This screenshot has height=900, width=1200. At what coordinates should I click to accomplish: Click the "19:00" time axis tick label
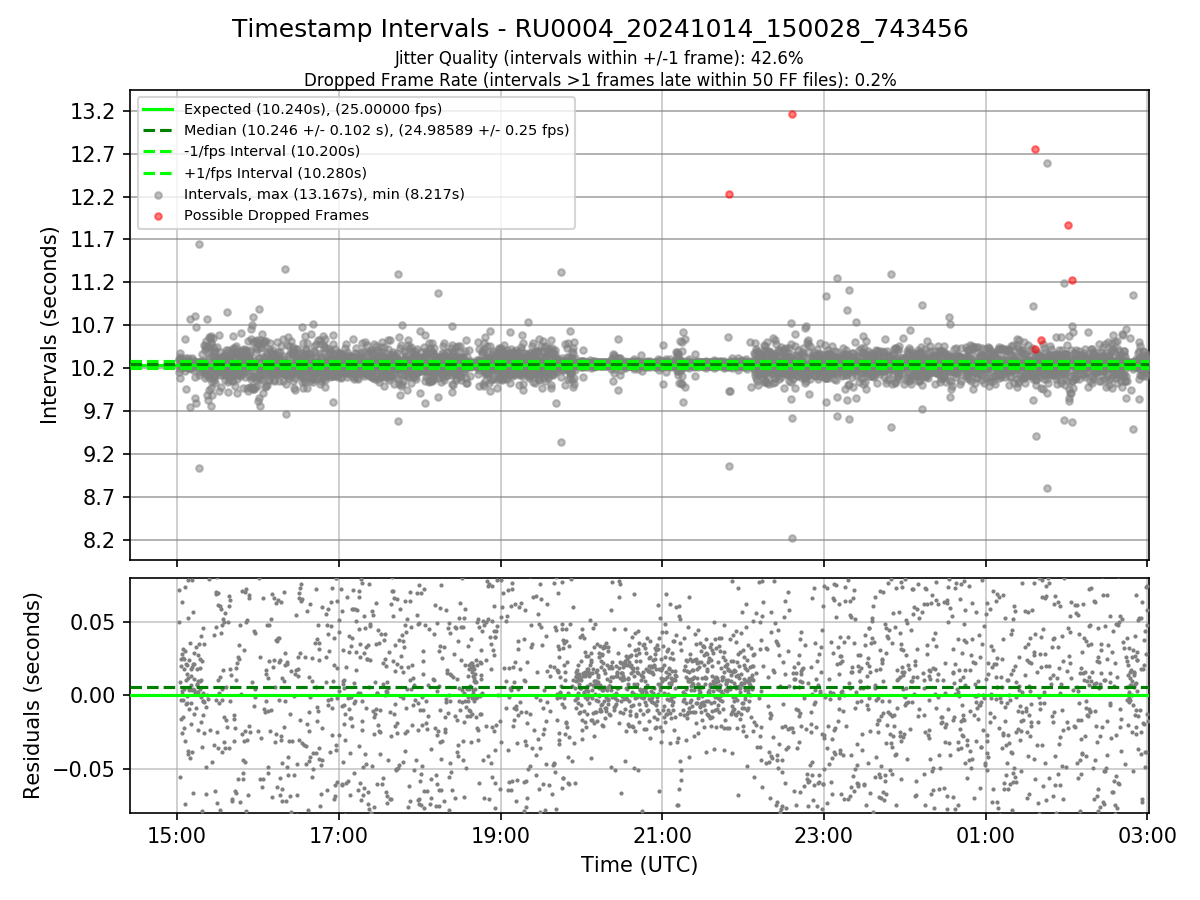(501, 834)
